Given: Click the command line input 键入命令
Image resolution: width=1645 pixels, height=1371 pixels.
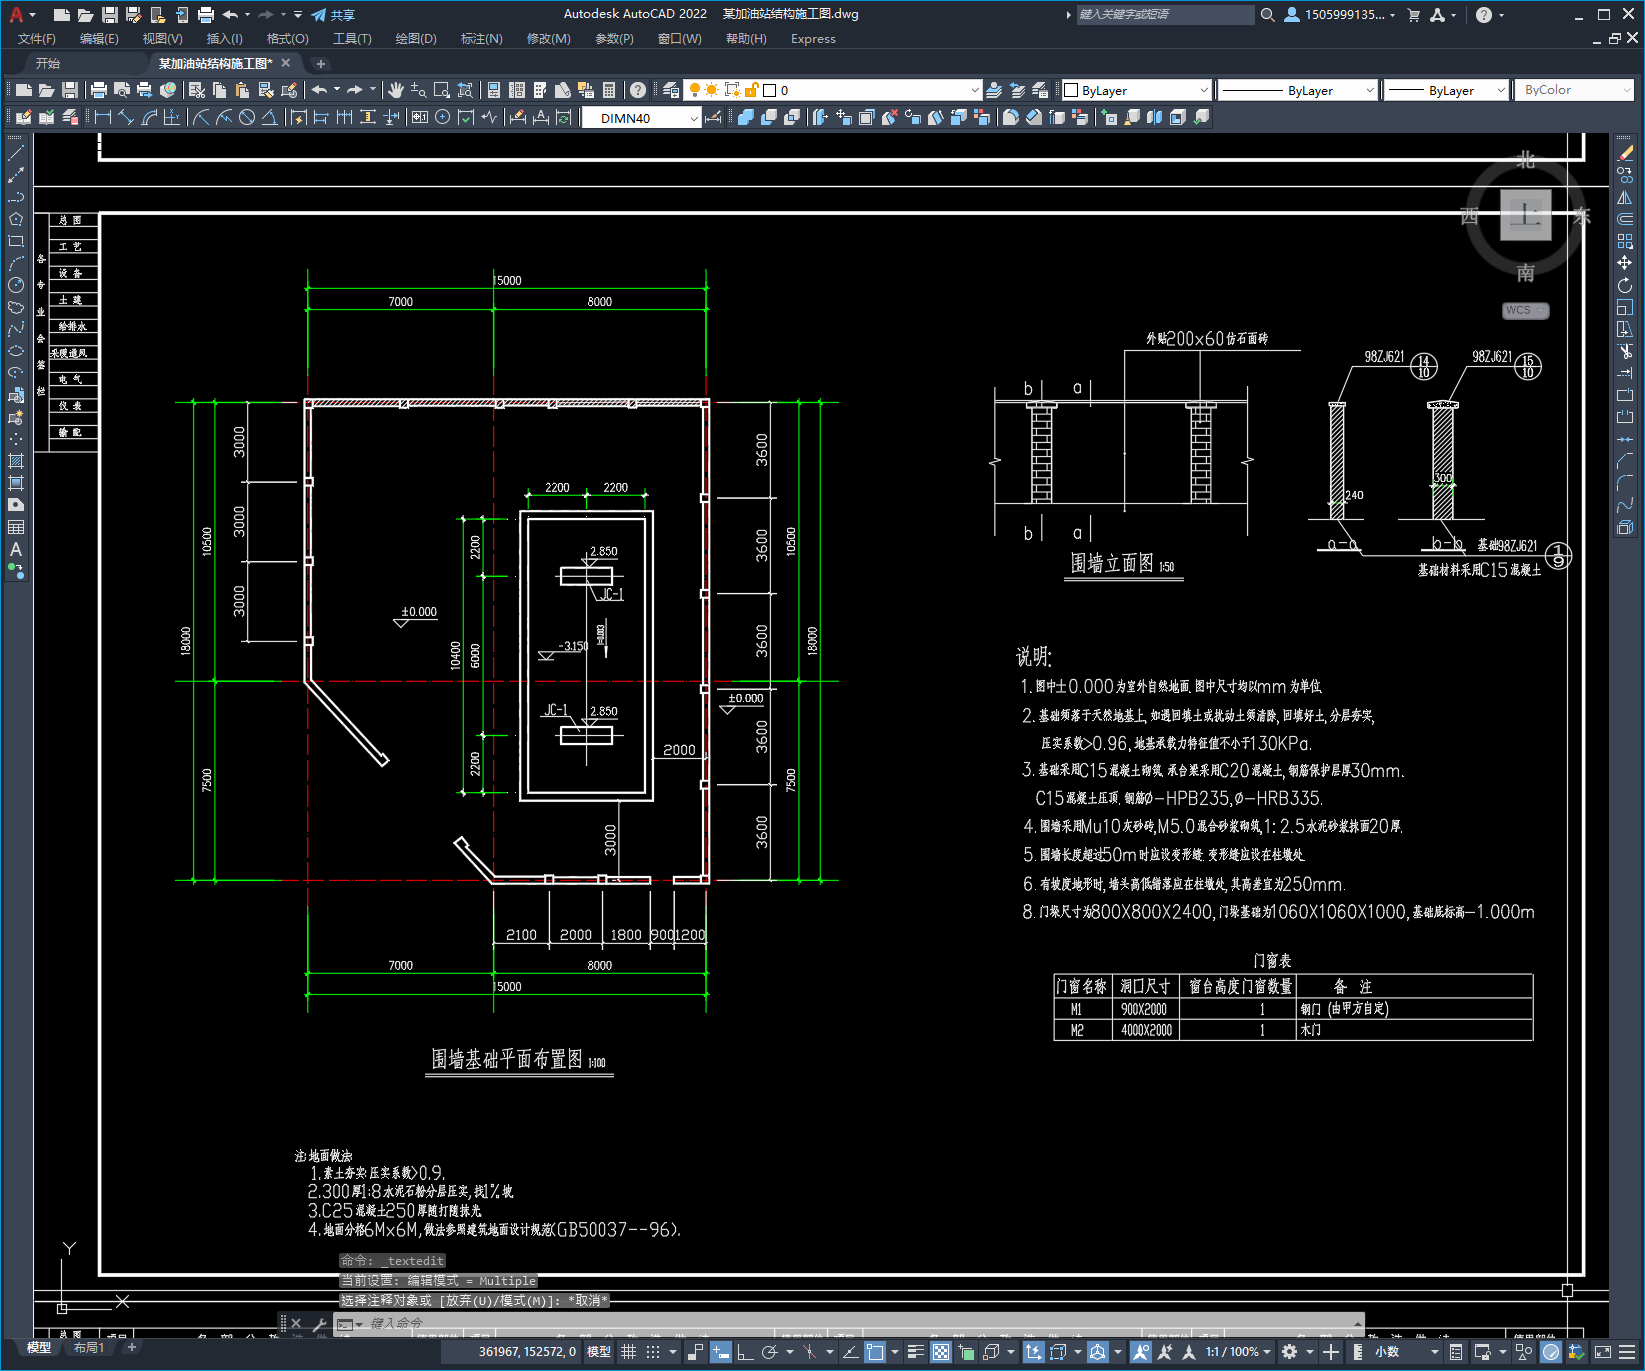Looking at the screenshot, I should coord(850,1323).
